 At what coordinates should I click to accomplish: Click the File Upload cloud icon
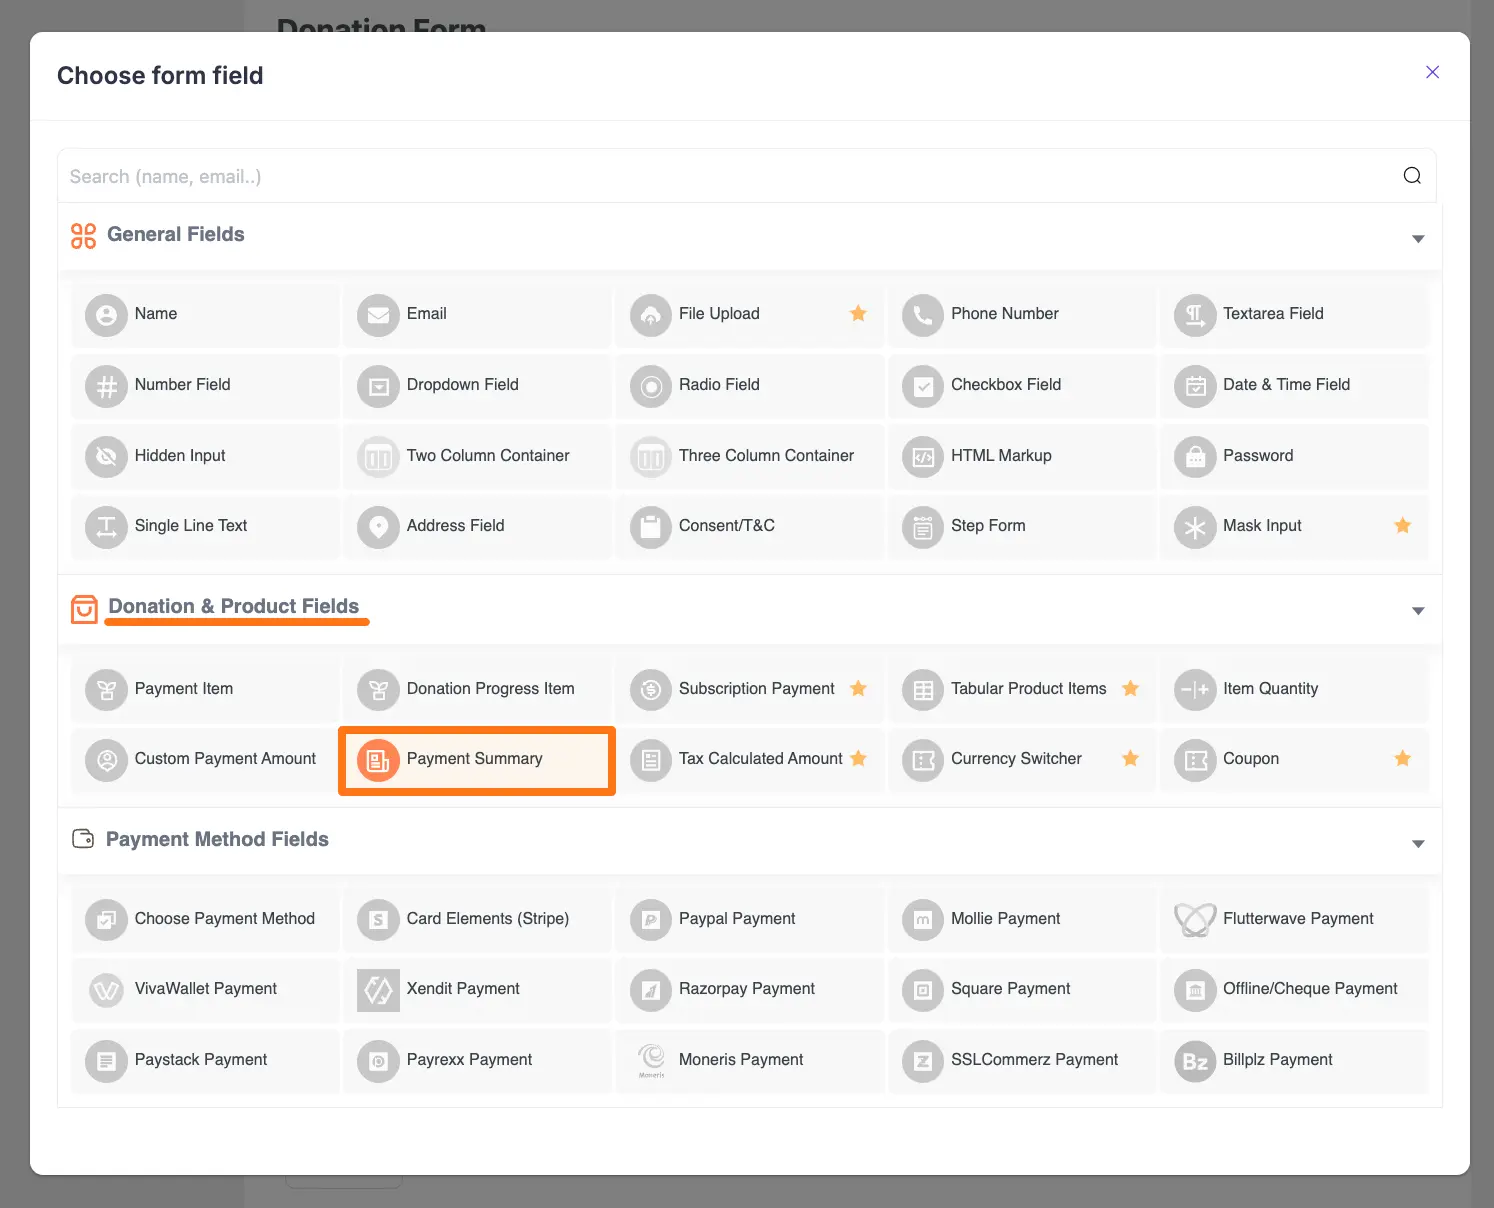650,314
